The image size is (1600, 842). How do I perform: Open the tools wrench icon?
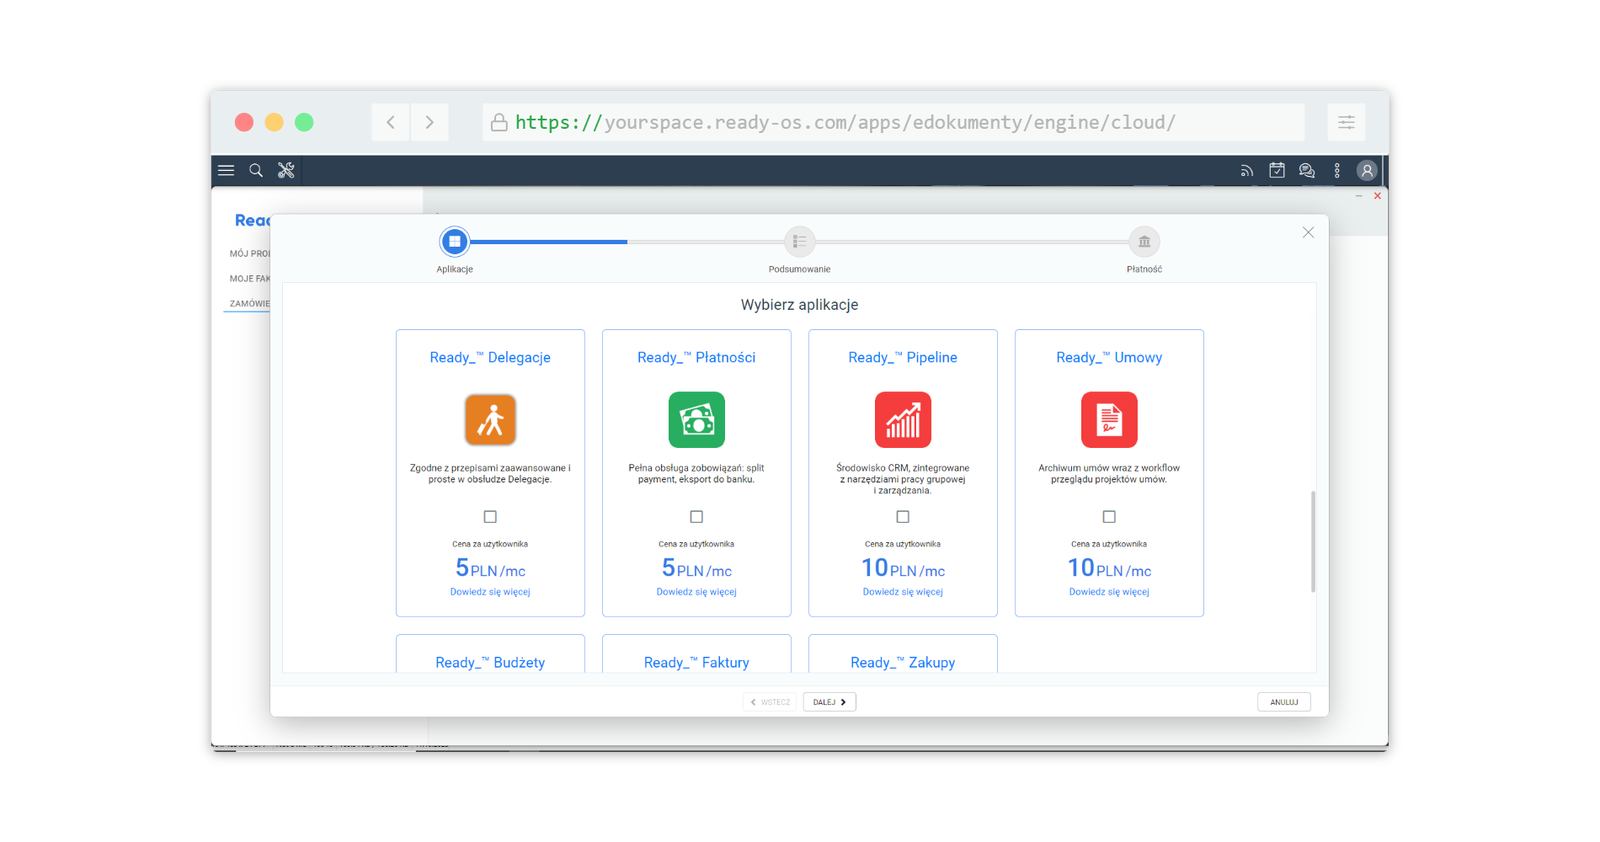[x=286, y=171]
